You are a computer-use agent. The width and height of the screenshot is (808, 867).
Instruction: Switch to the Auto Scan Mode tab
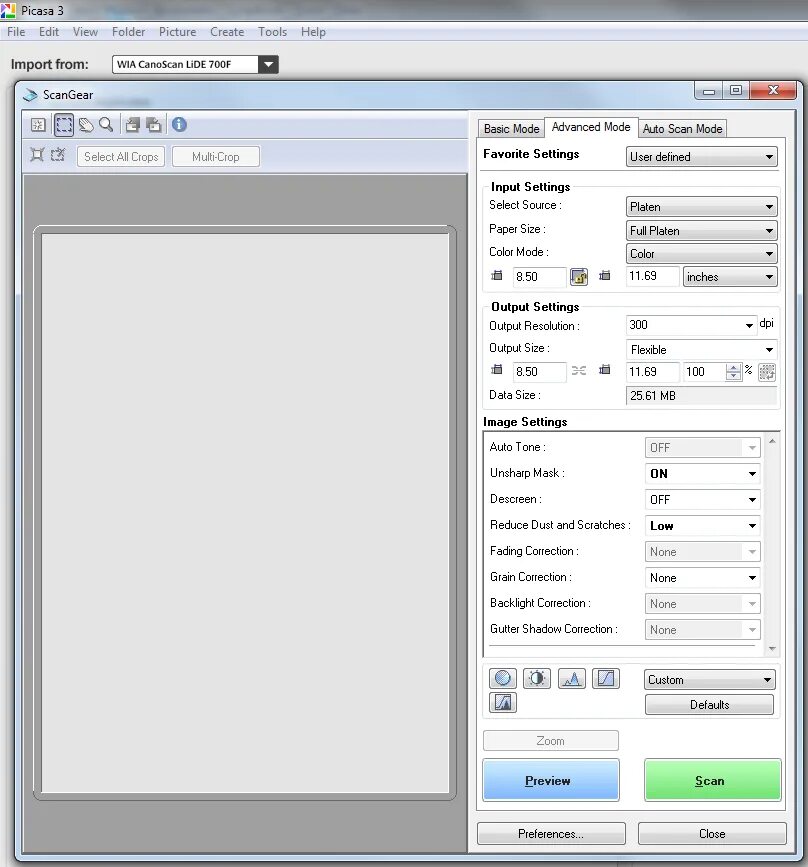click(682, 129)
